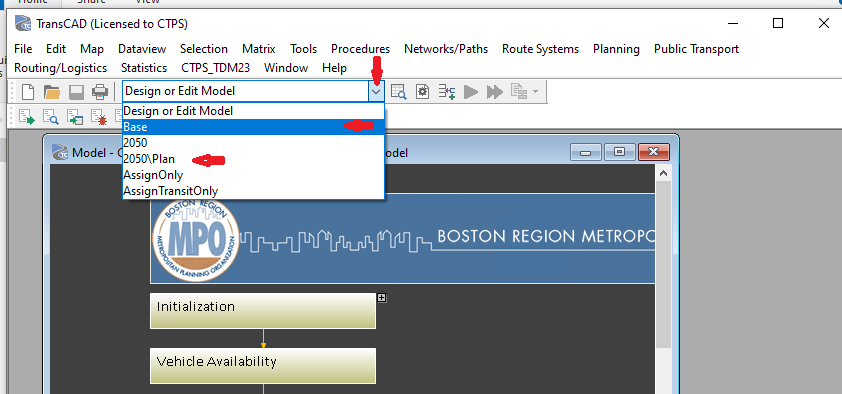Click the model report tree icon

(x=519, y=92)
